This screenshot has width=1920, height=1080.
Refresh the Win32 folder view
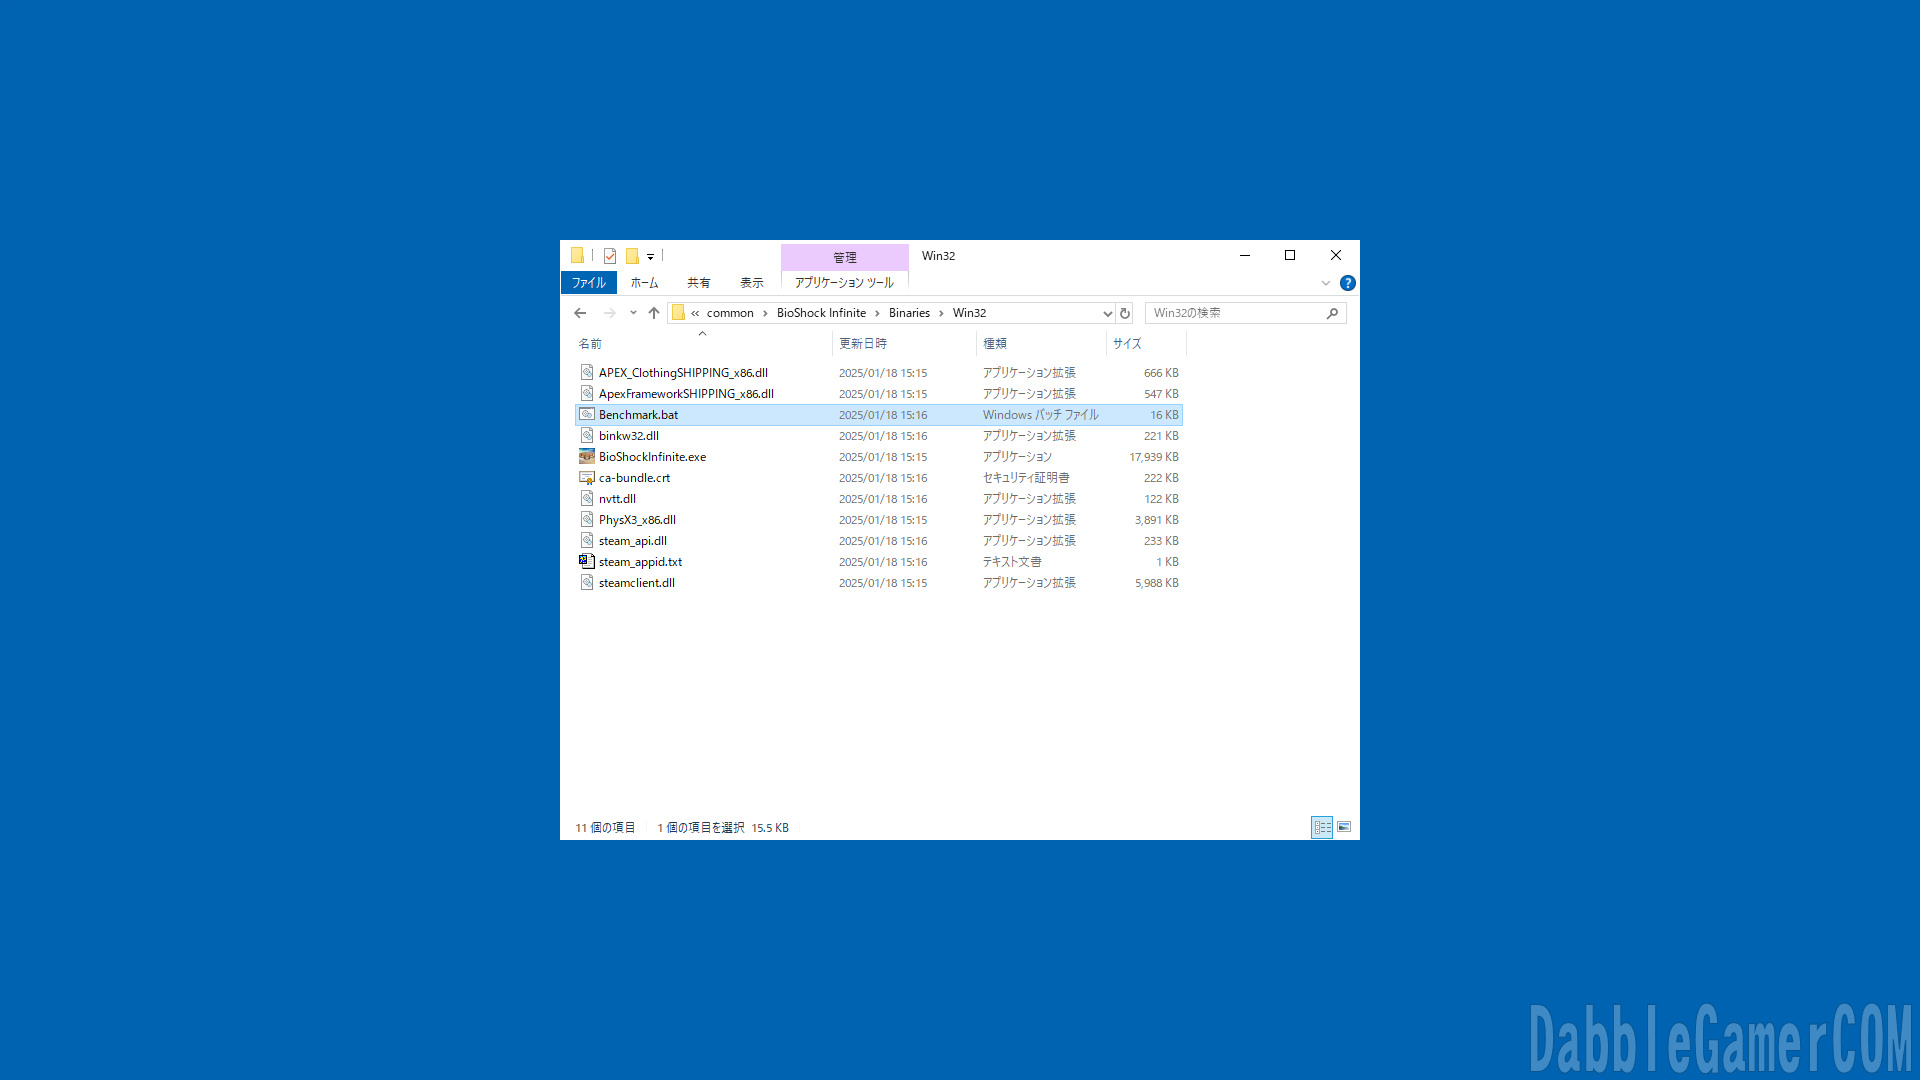point(1125,313)
